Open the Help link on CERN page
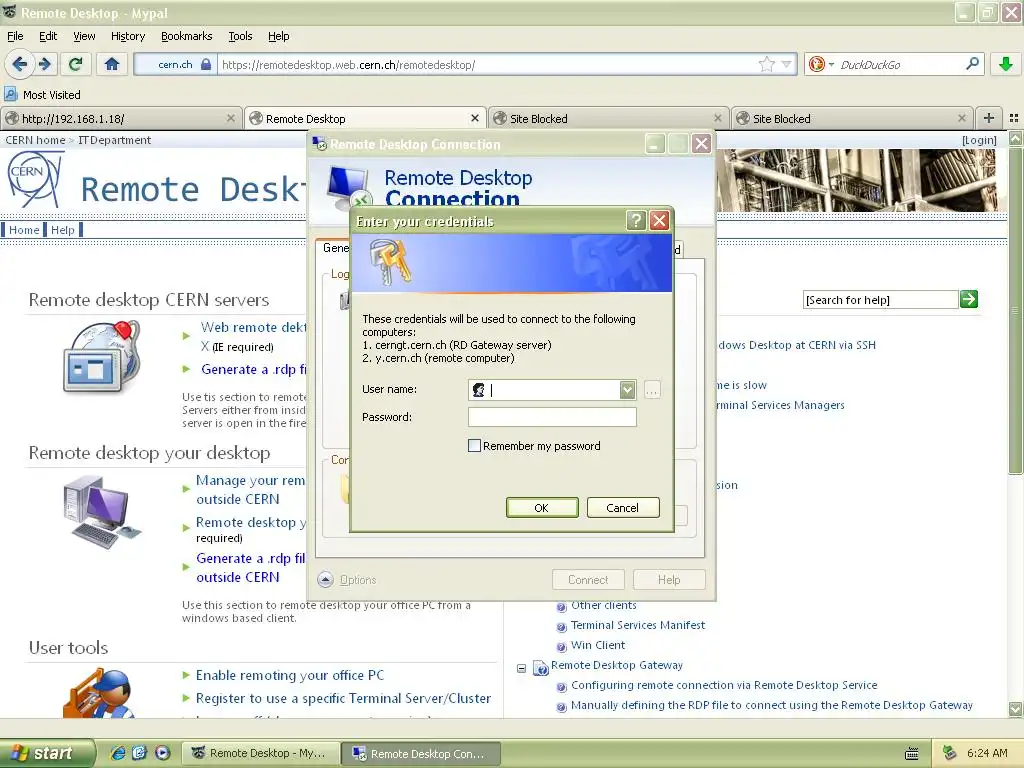This screenshot has width=1024, height=768. (63, 230)
